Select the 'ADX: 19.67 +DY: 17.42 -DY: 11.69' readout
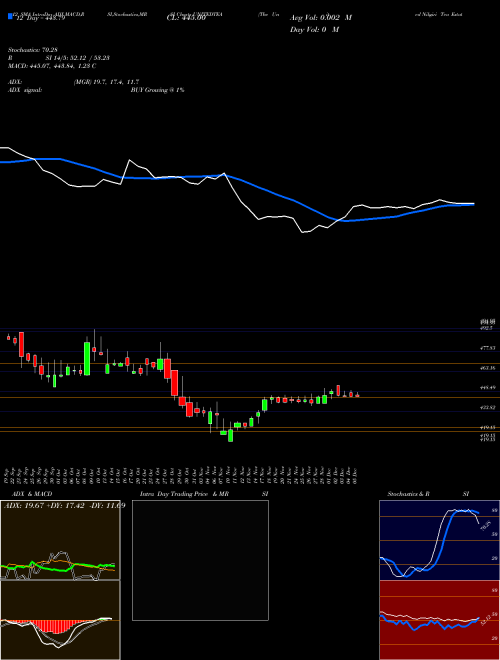500x660 pixels. [x=64, y=505]
